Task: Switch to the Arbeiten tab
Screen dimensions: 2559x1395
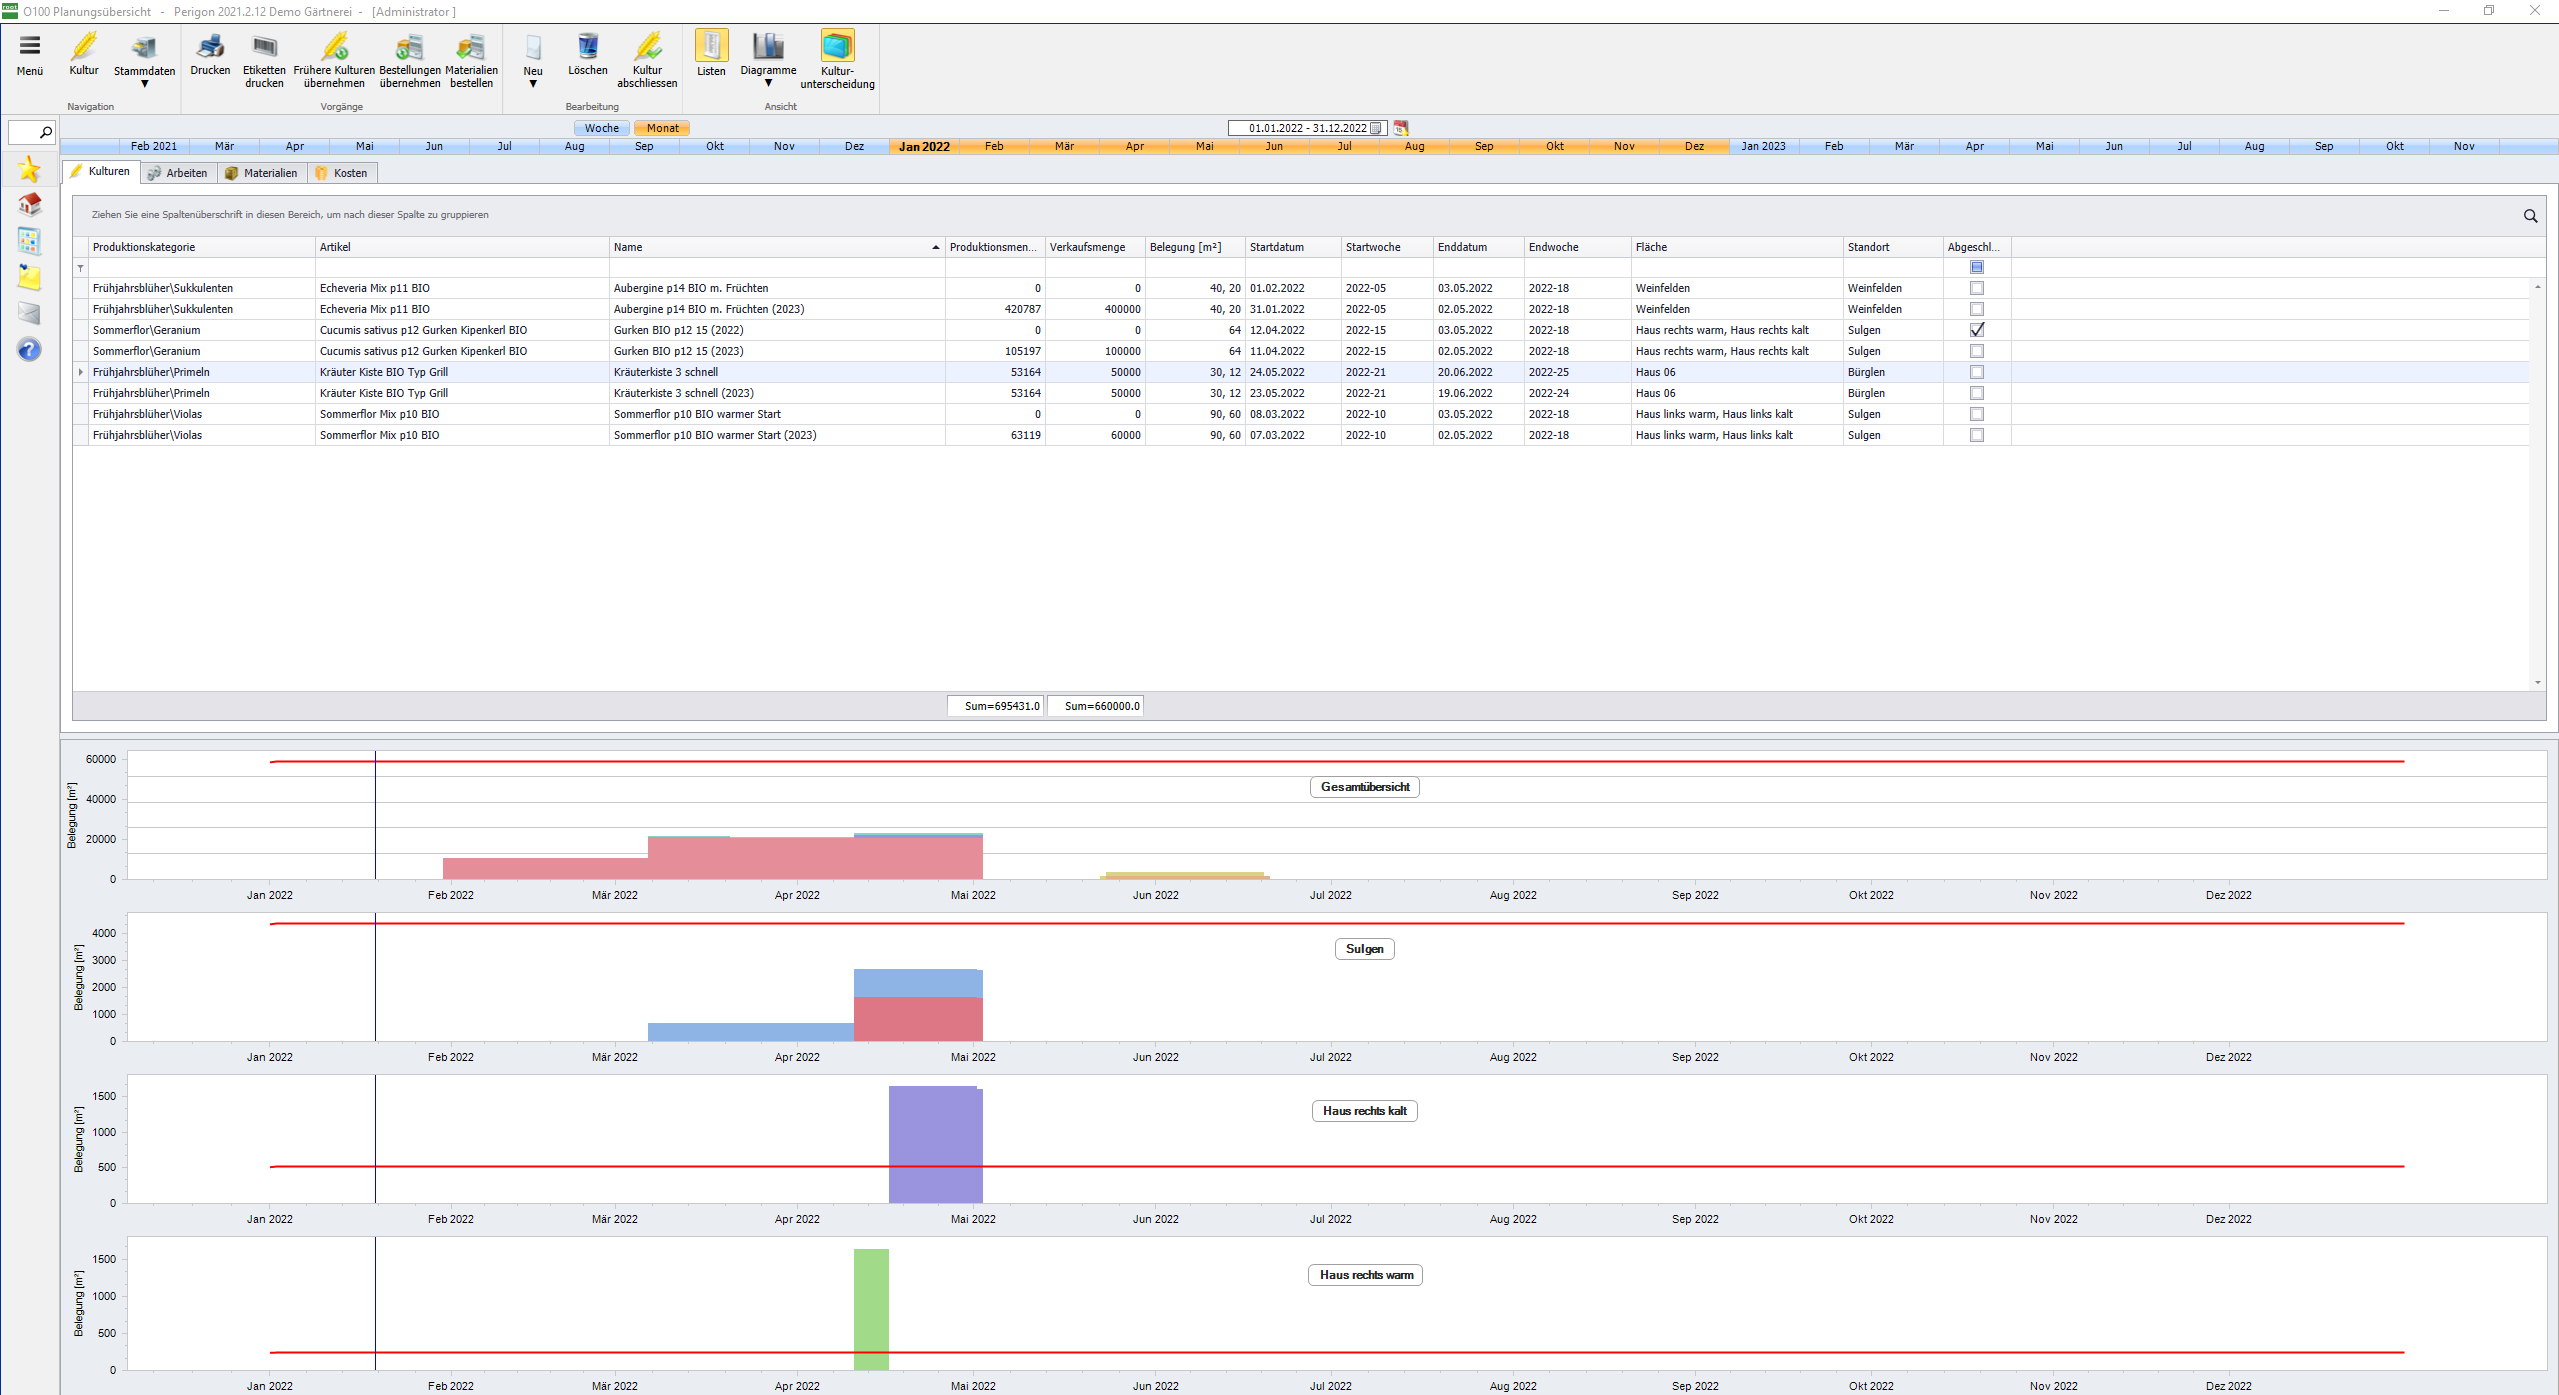Action: 178,173
